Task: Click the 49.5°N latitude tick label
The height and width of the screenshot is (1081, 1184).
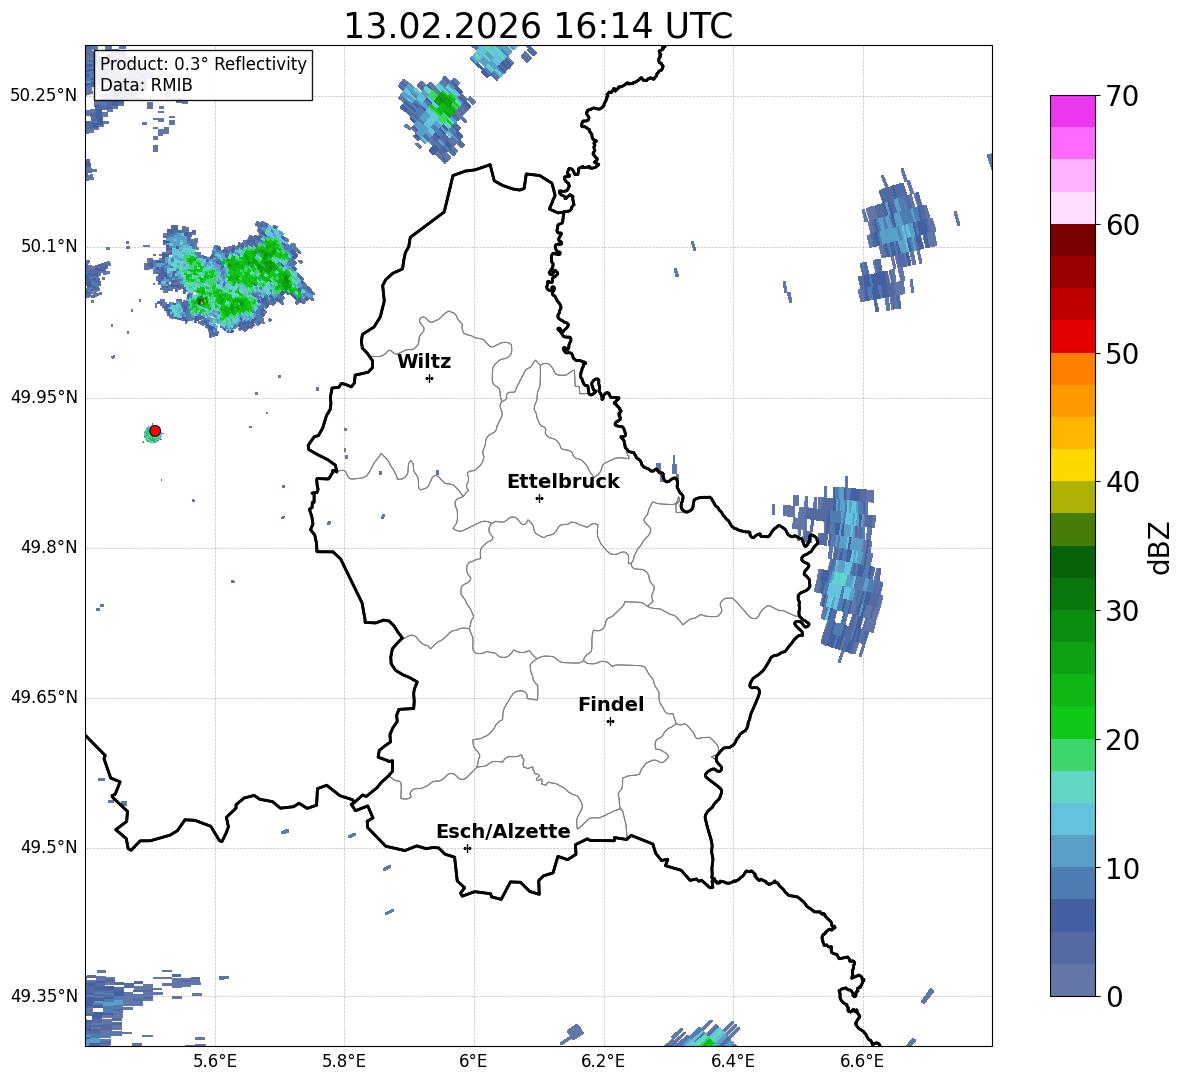Action: (49, 848)
